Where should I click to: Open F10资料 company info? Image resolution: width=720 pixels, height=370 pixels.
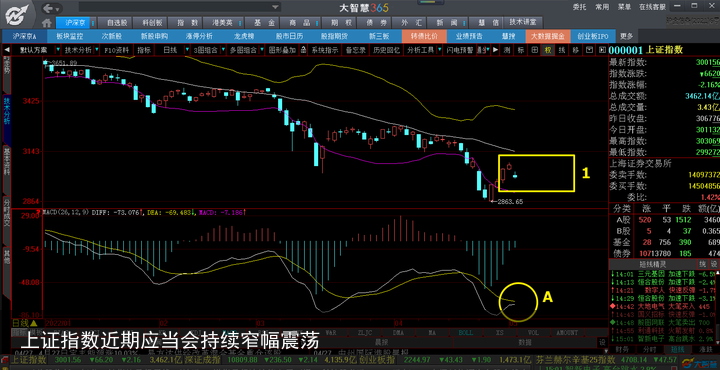[x=116, y=50]
